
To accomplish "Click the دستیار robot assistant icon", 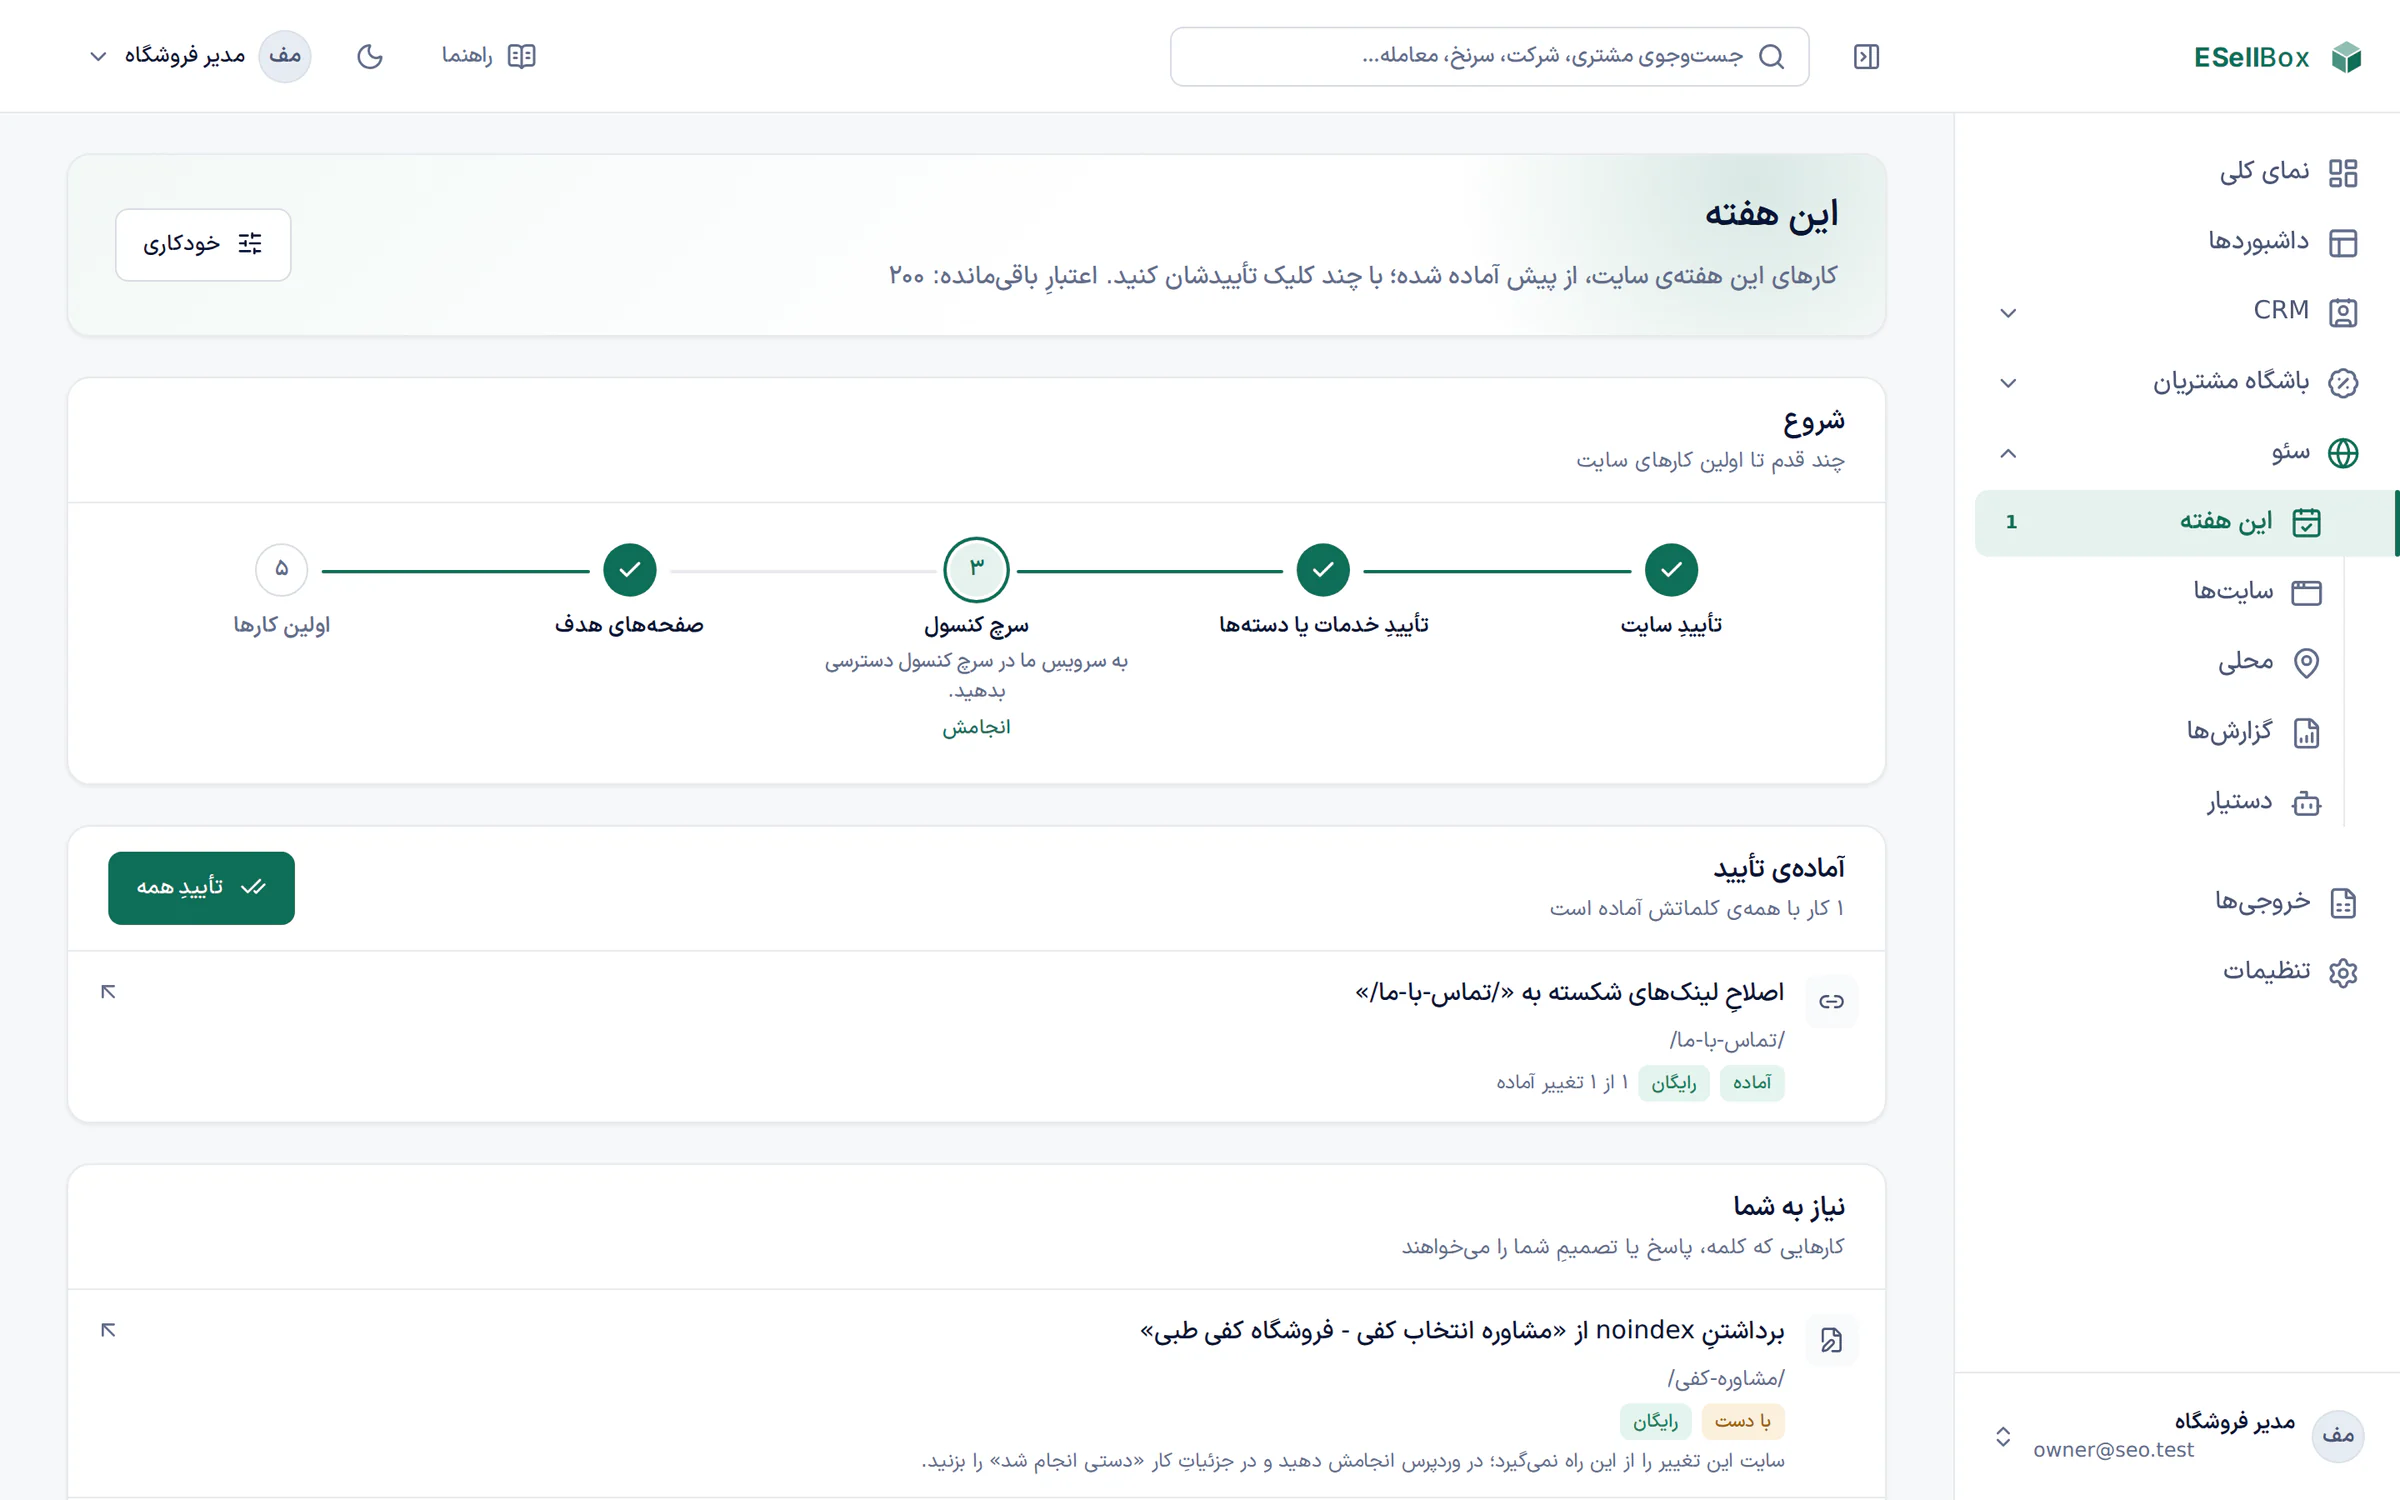I will 2306,803.
